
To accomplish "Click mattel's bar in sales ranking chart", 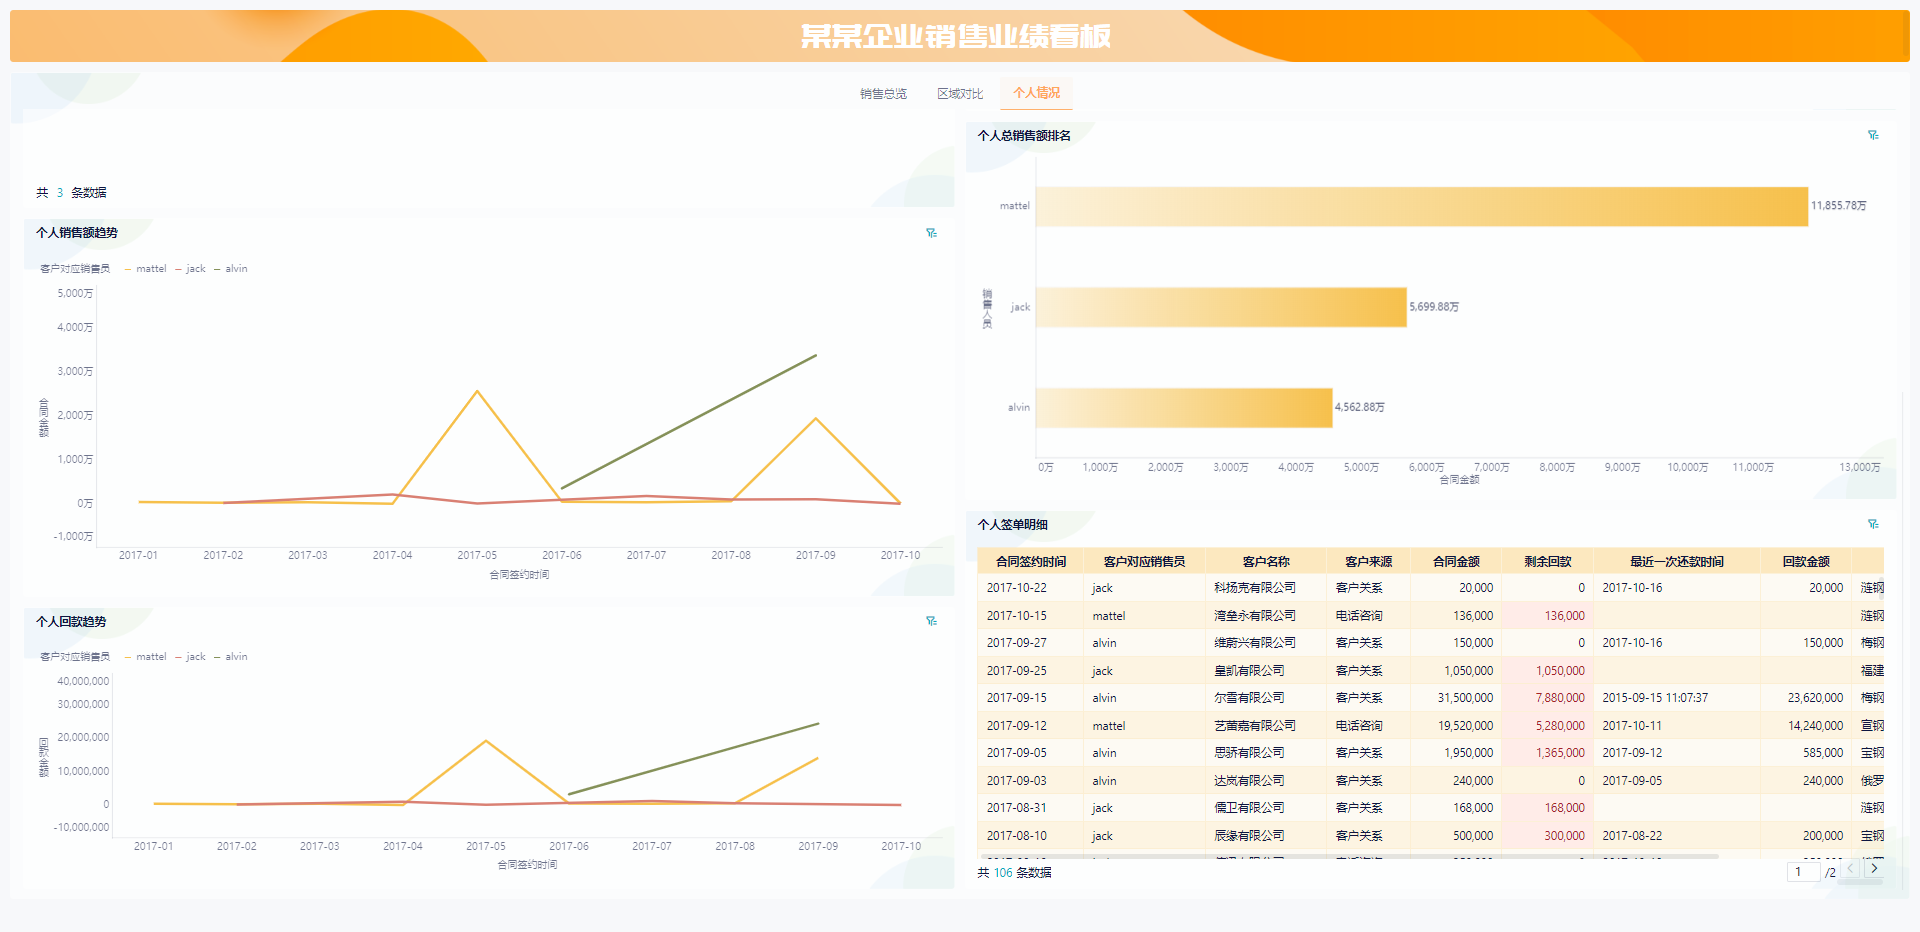I will coord(1420,207).
